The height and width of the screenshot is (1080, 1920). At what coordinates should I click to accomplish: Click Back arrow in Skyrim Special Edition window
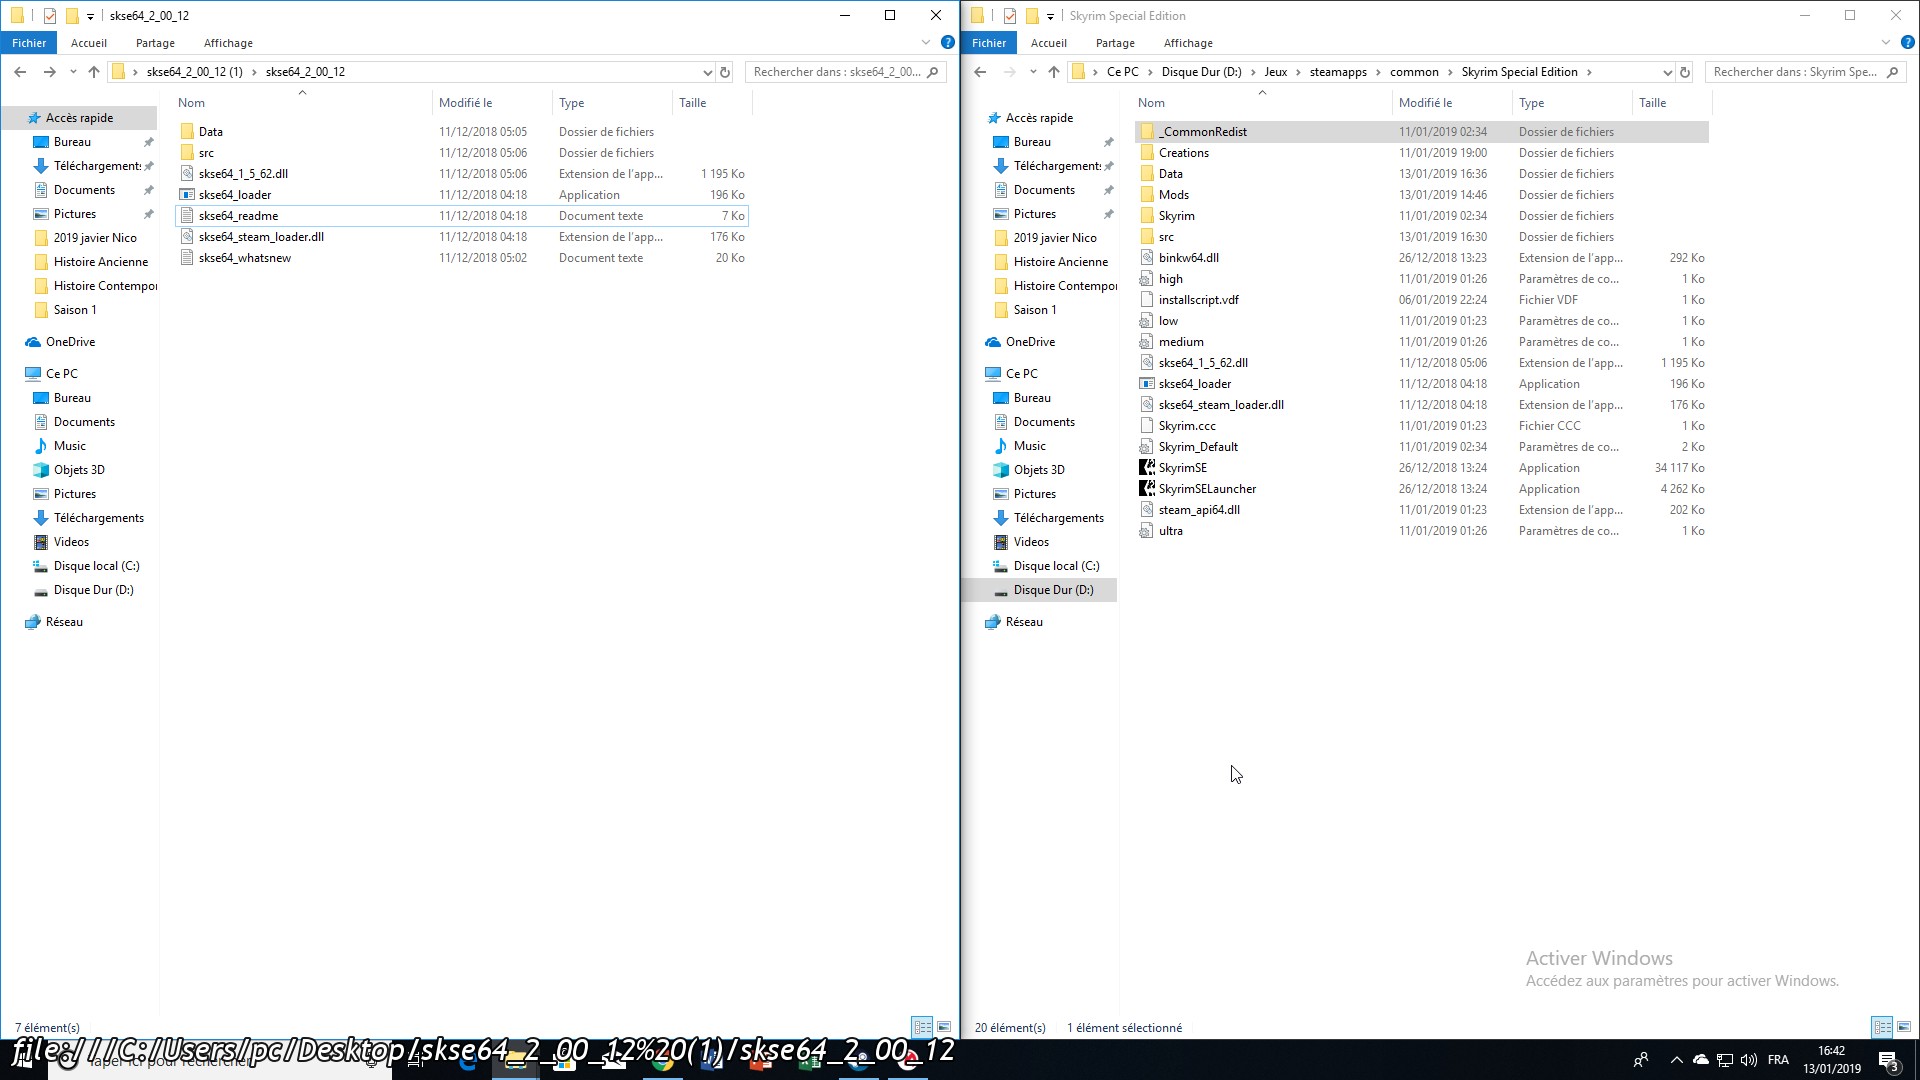pos(980,72)
